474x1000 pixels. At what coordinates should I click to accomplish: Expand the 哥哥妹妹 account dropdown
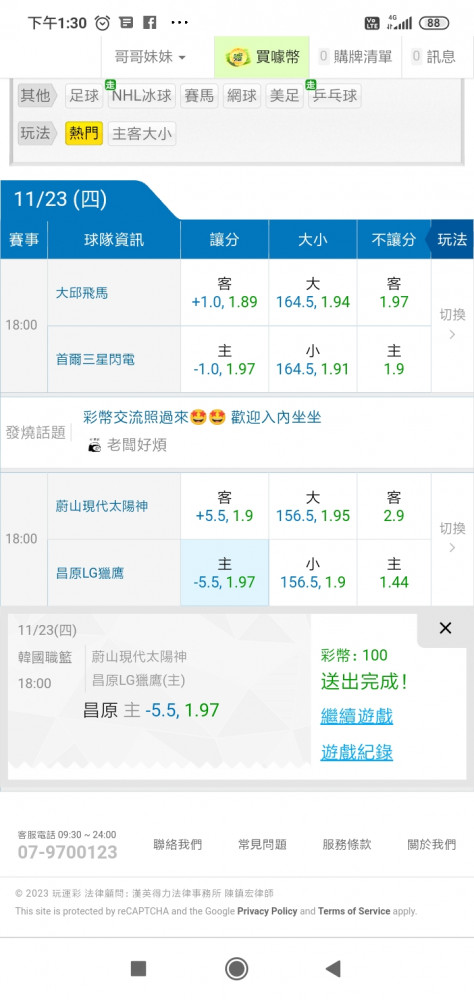[151, 57]
